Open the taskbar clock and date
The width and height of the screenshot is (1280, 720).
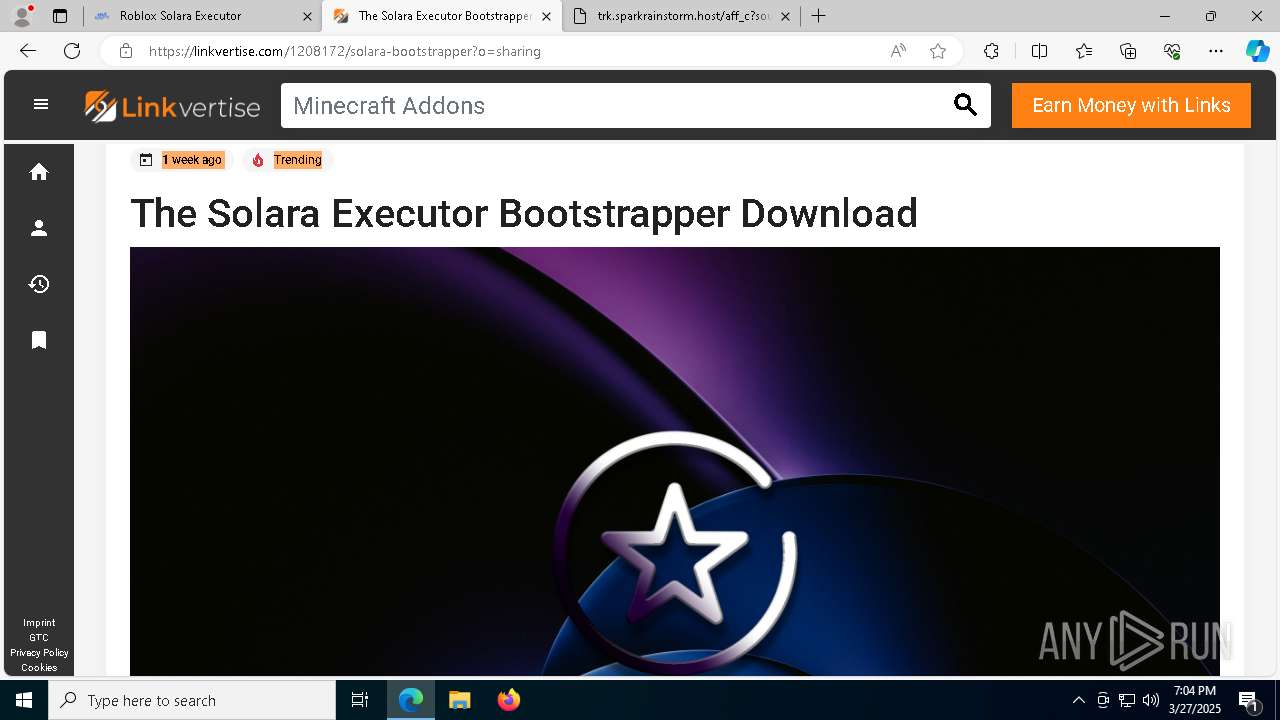1194,700
